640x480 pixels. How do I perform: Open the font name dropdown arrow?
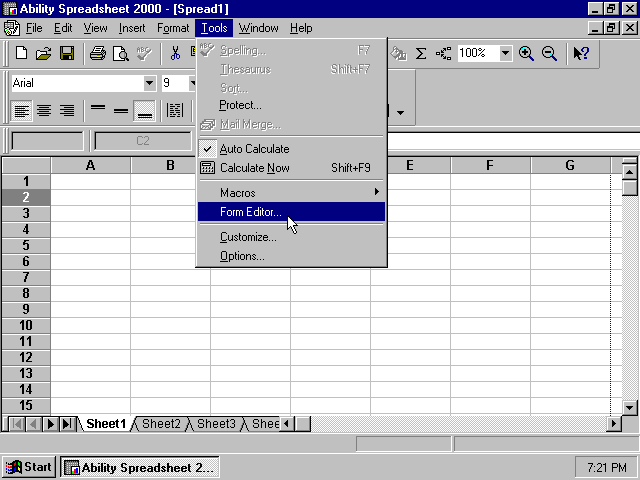point(150,83)
